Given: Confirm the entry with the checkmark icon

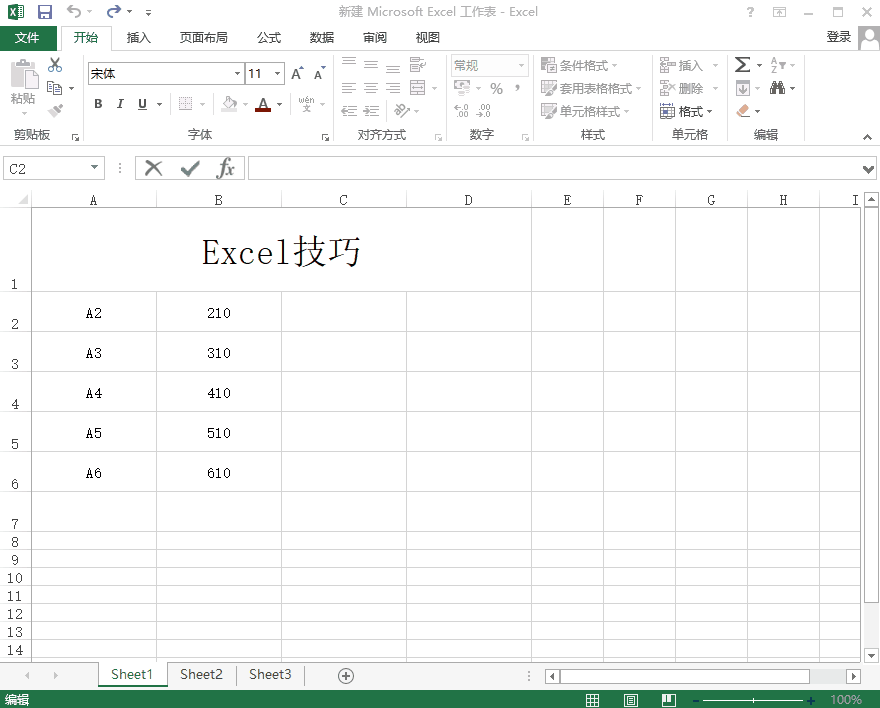Looking at the screenshot, I should pyautogui.click(x=189, y=168).
